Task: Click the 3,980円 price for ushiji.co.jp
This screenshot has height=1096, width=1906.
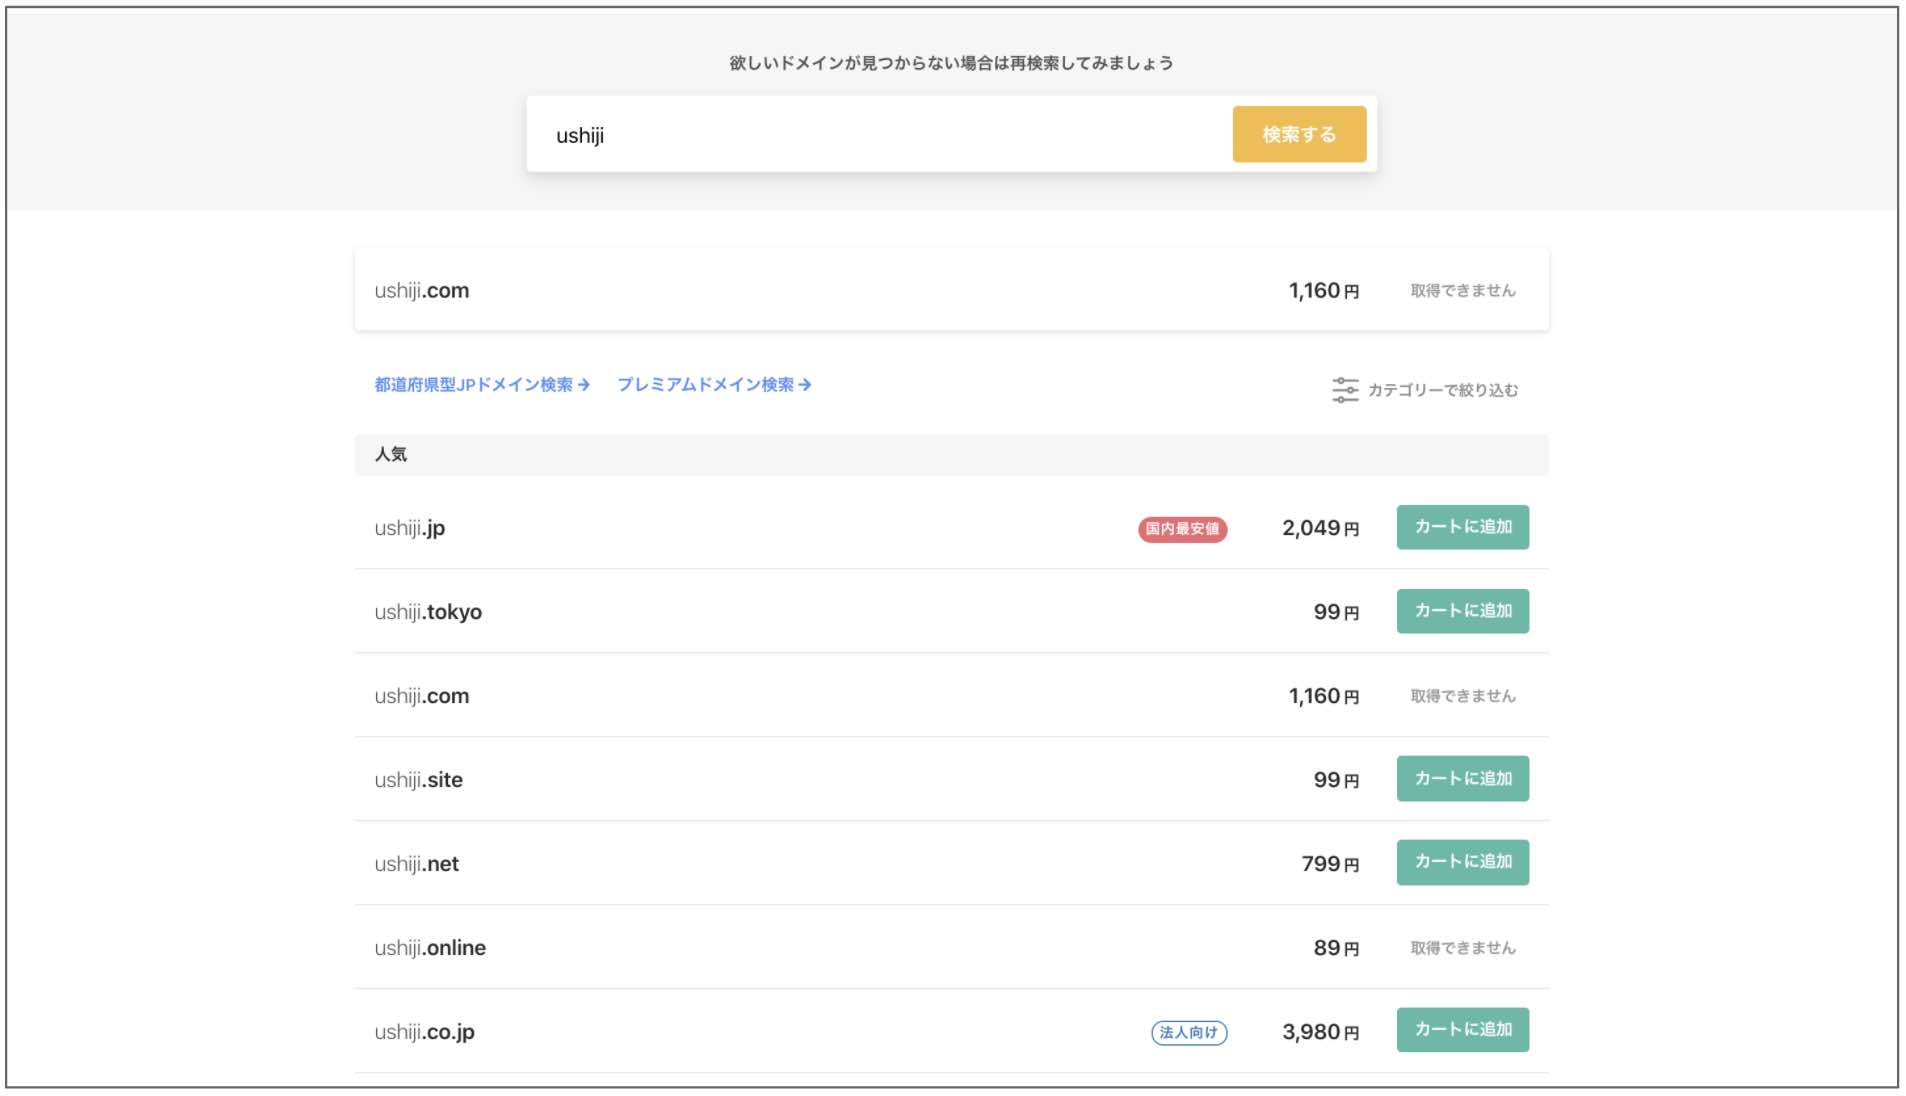Action: click(x=1320, y=1032)
